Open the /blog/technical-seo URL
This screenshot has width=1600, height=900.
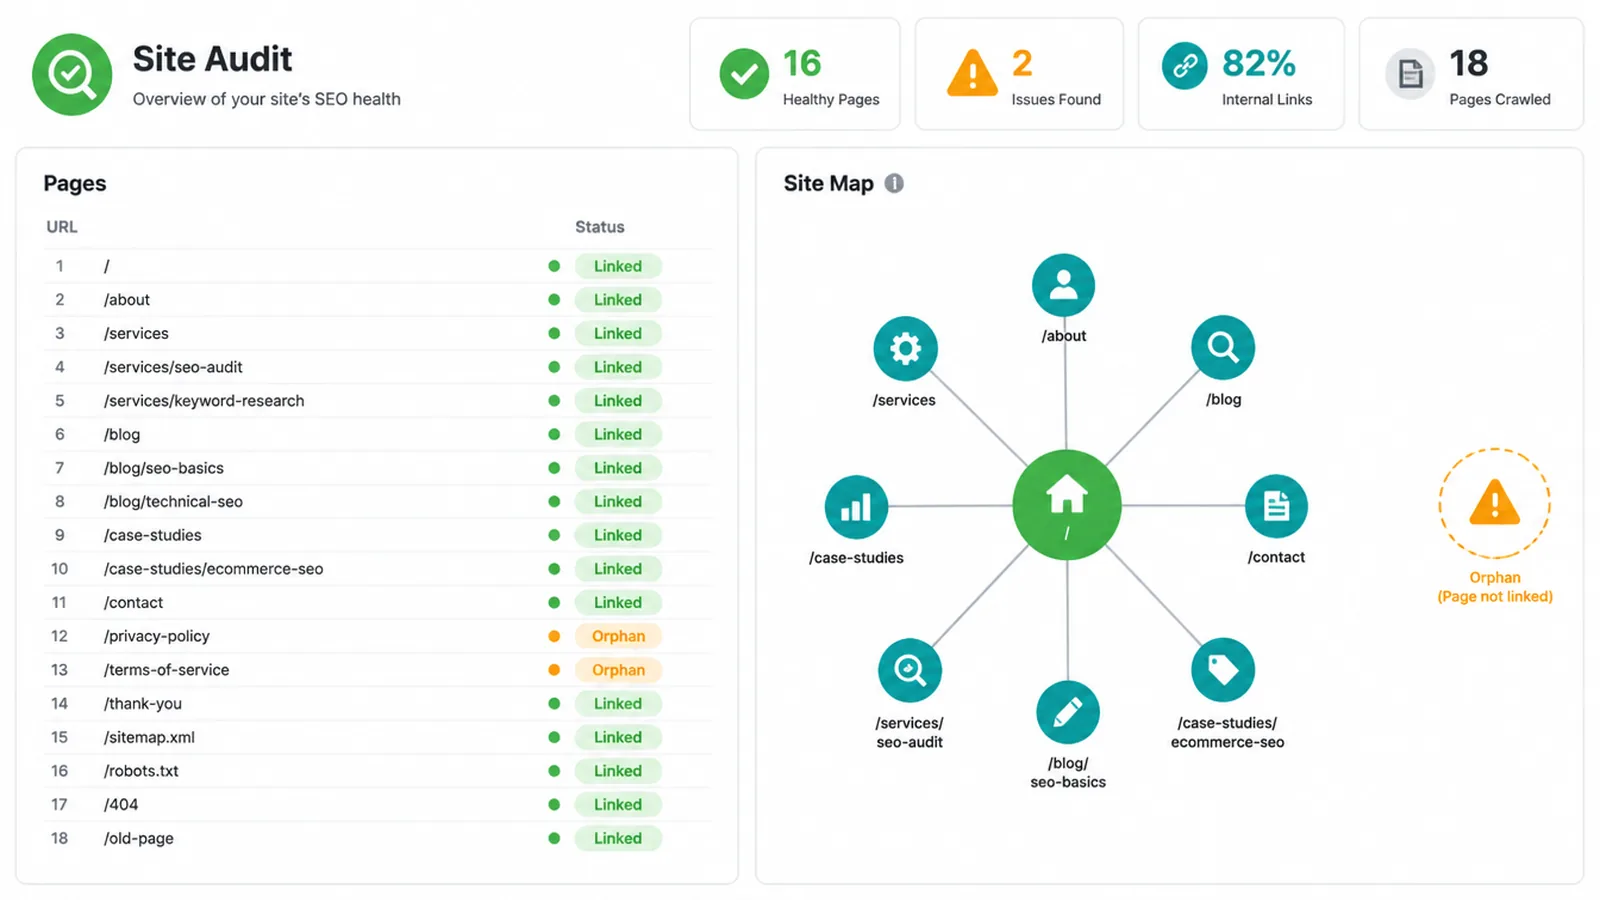coord(173,502)
